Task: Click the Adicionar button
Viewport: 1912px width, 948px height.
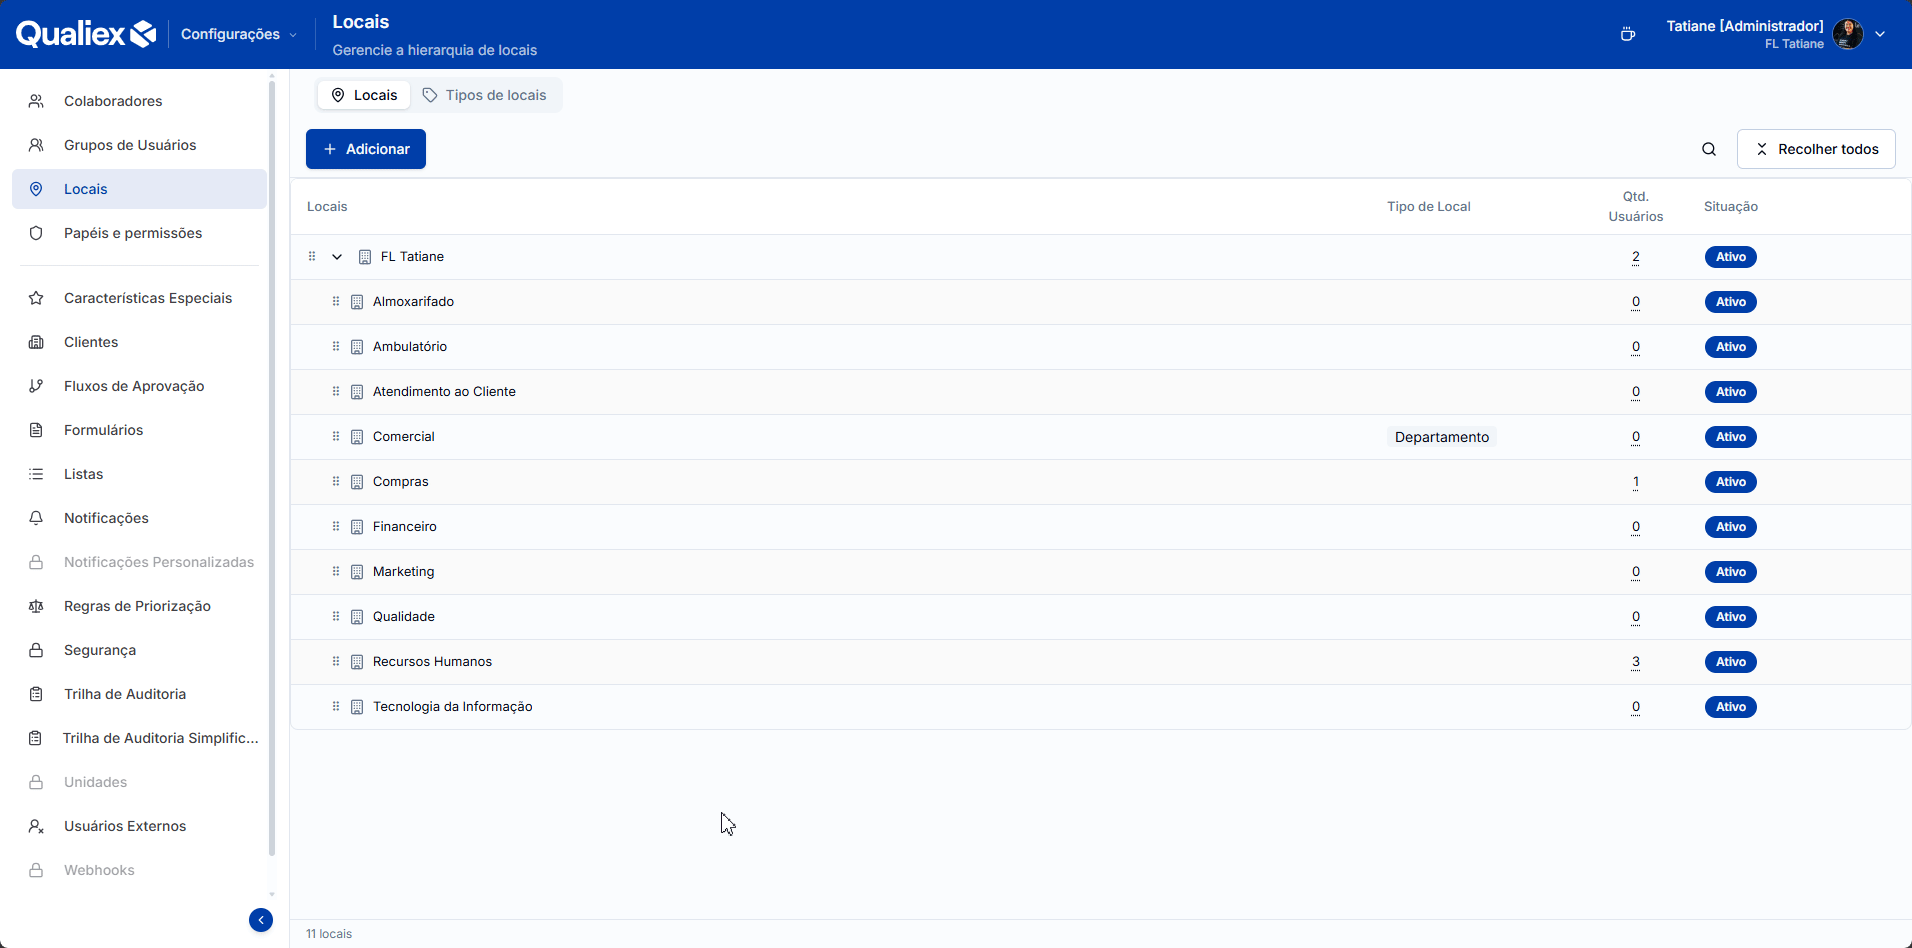Action: [x=366, y=149]
